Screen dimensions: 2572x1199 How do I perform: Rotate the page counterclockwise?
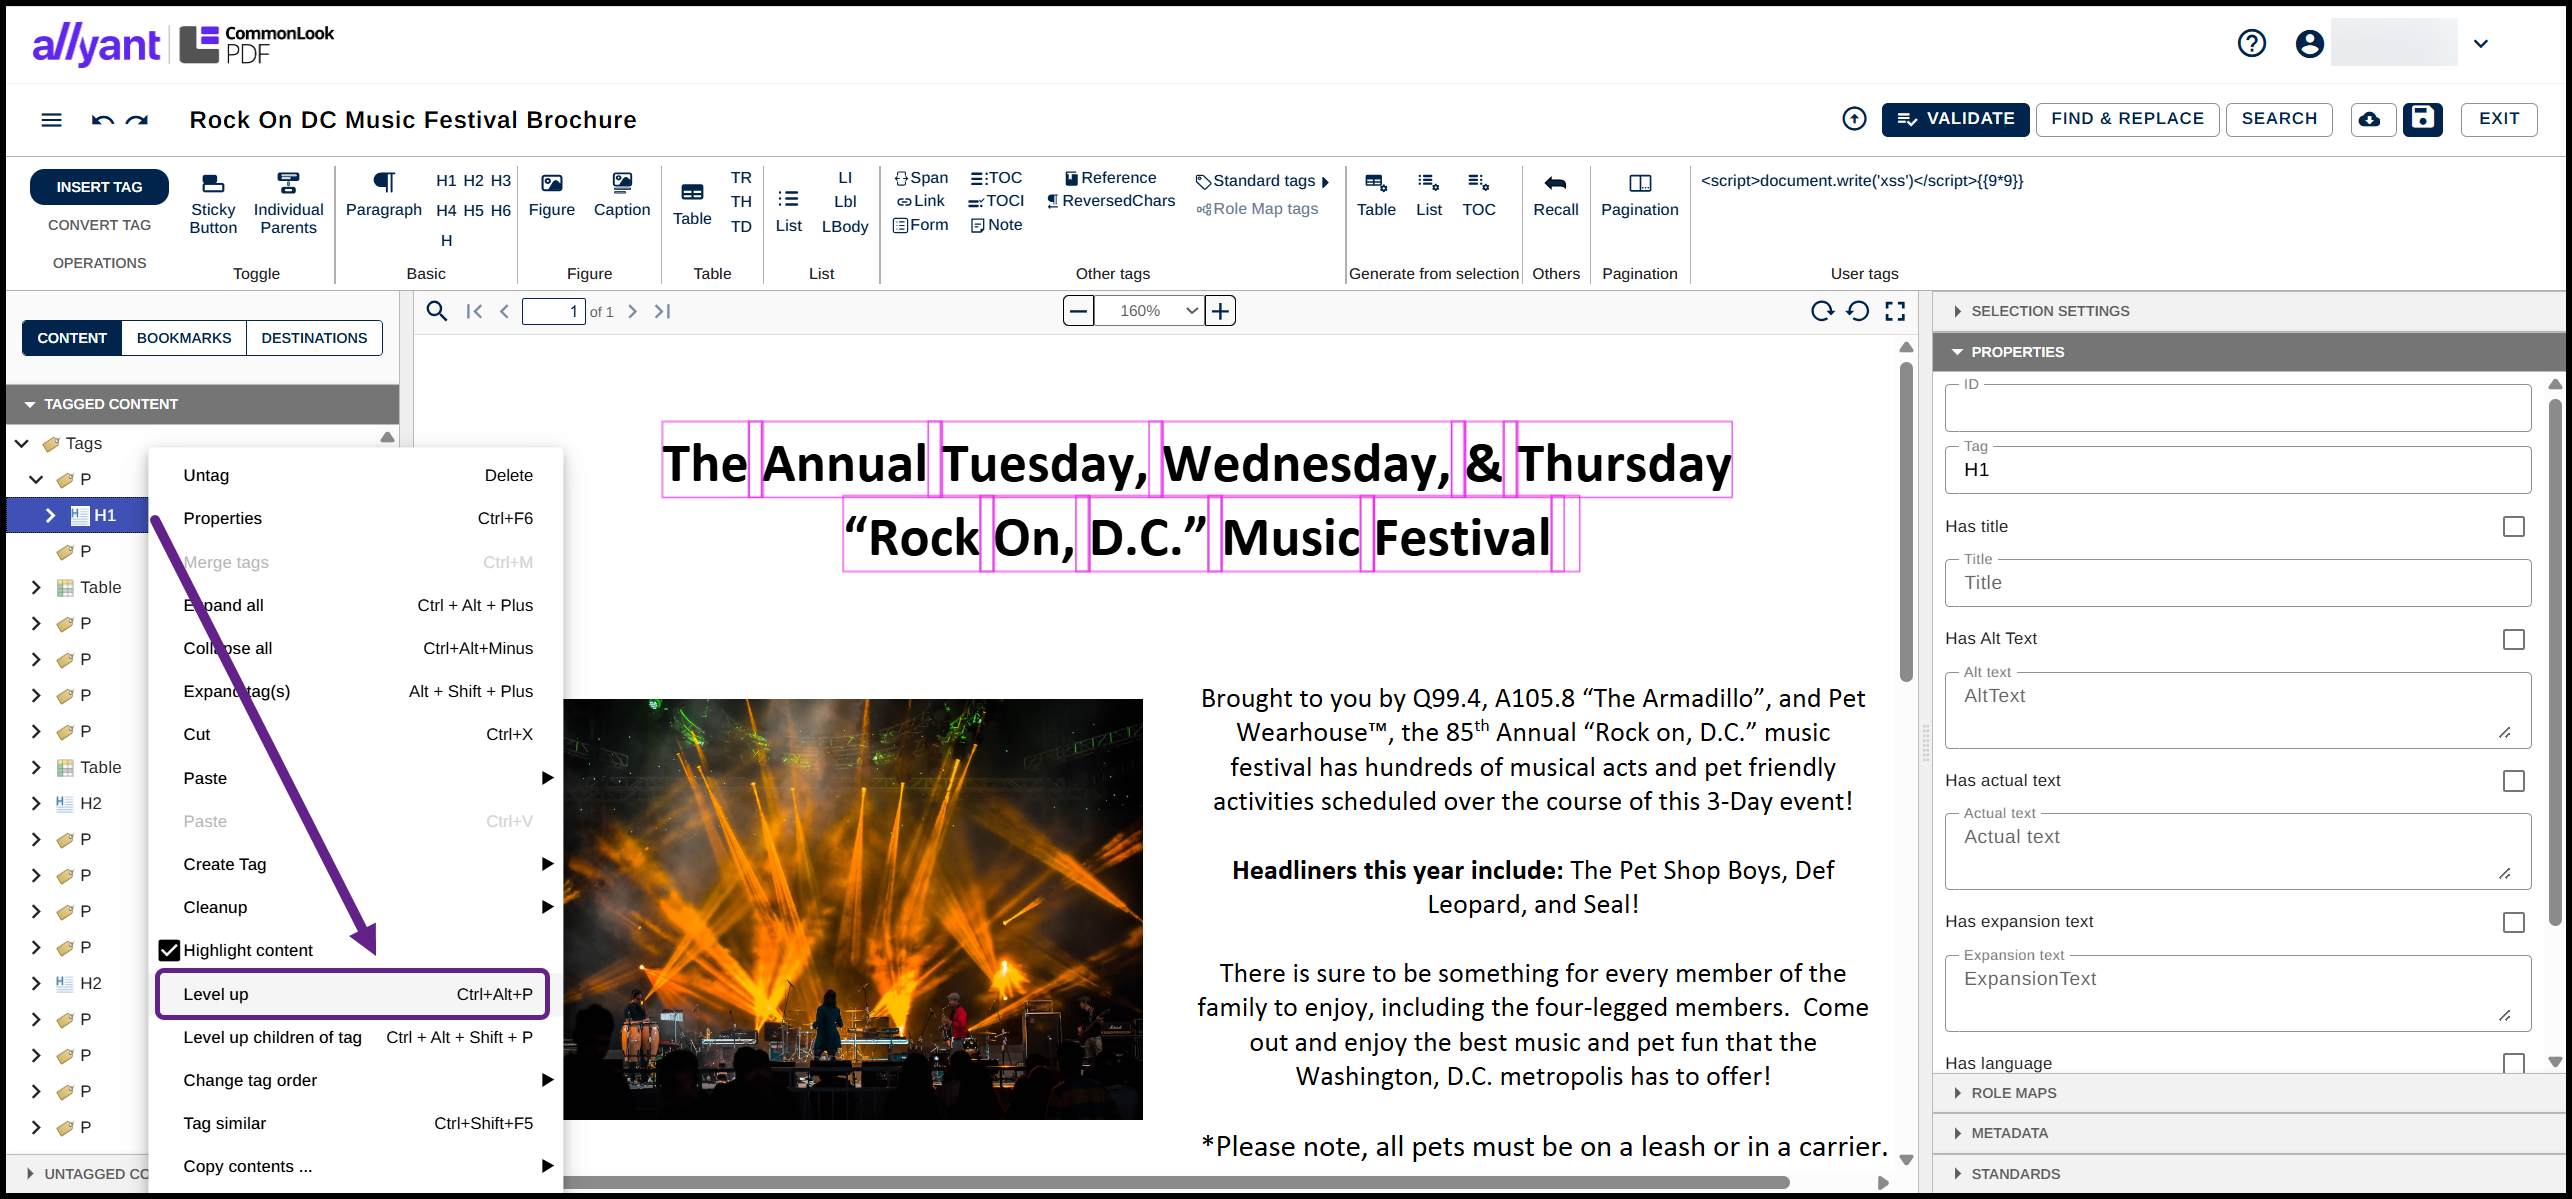coord(1858,311)
